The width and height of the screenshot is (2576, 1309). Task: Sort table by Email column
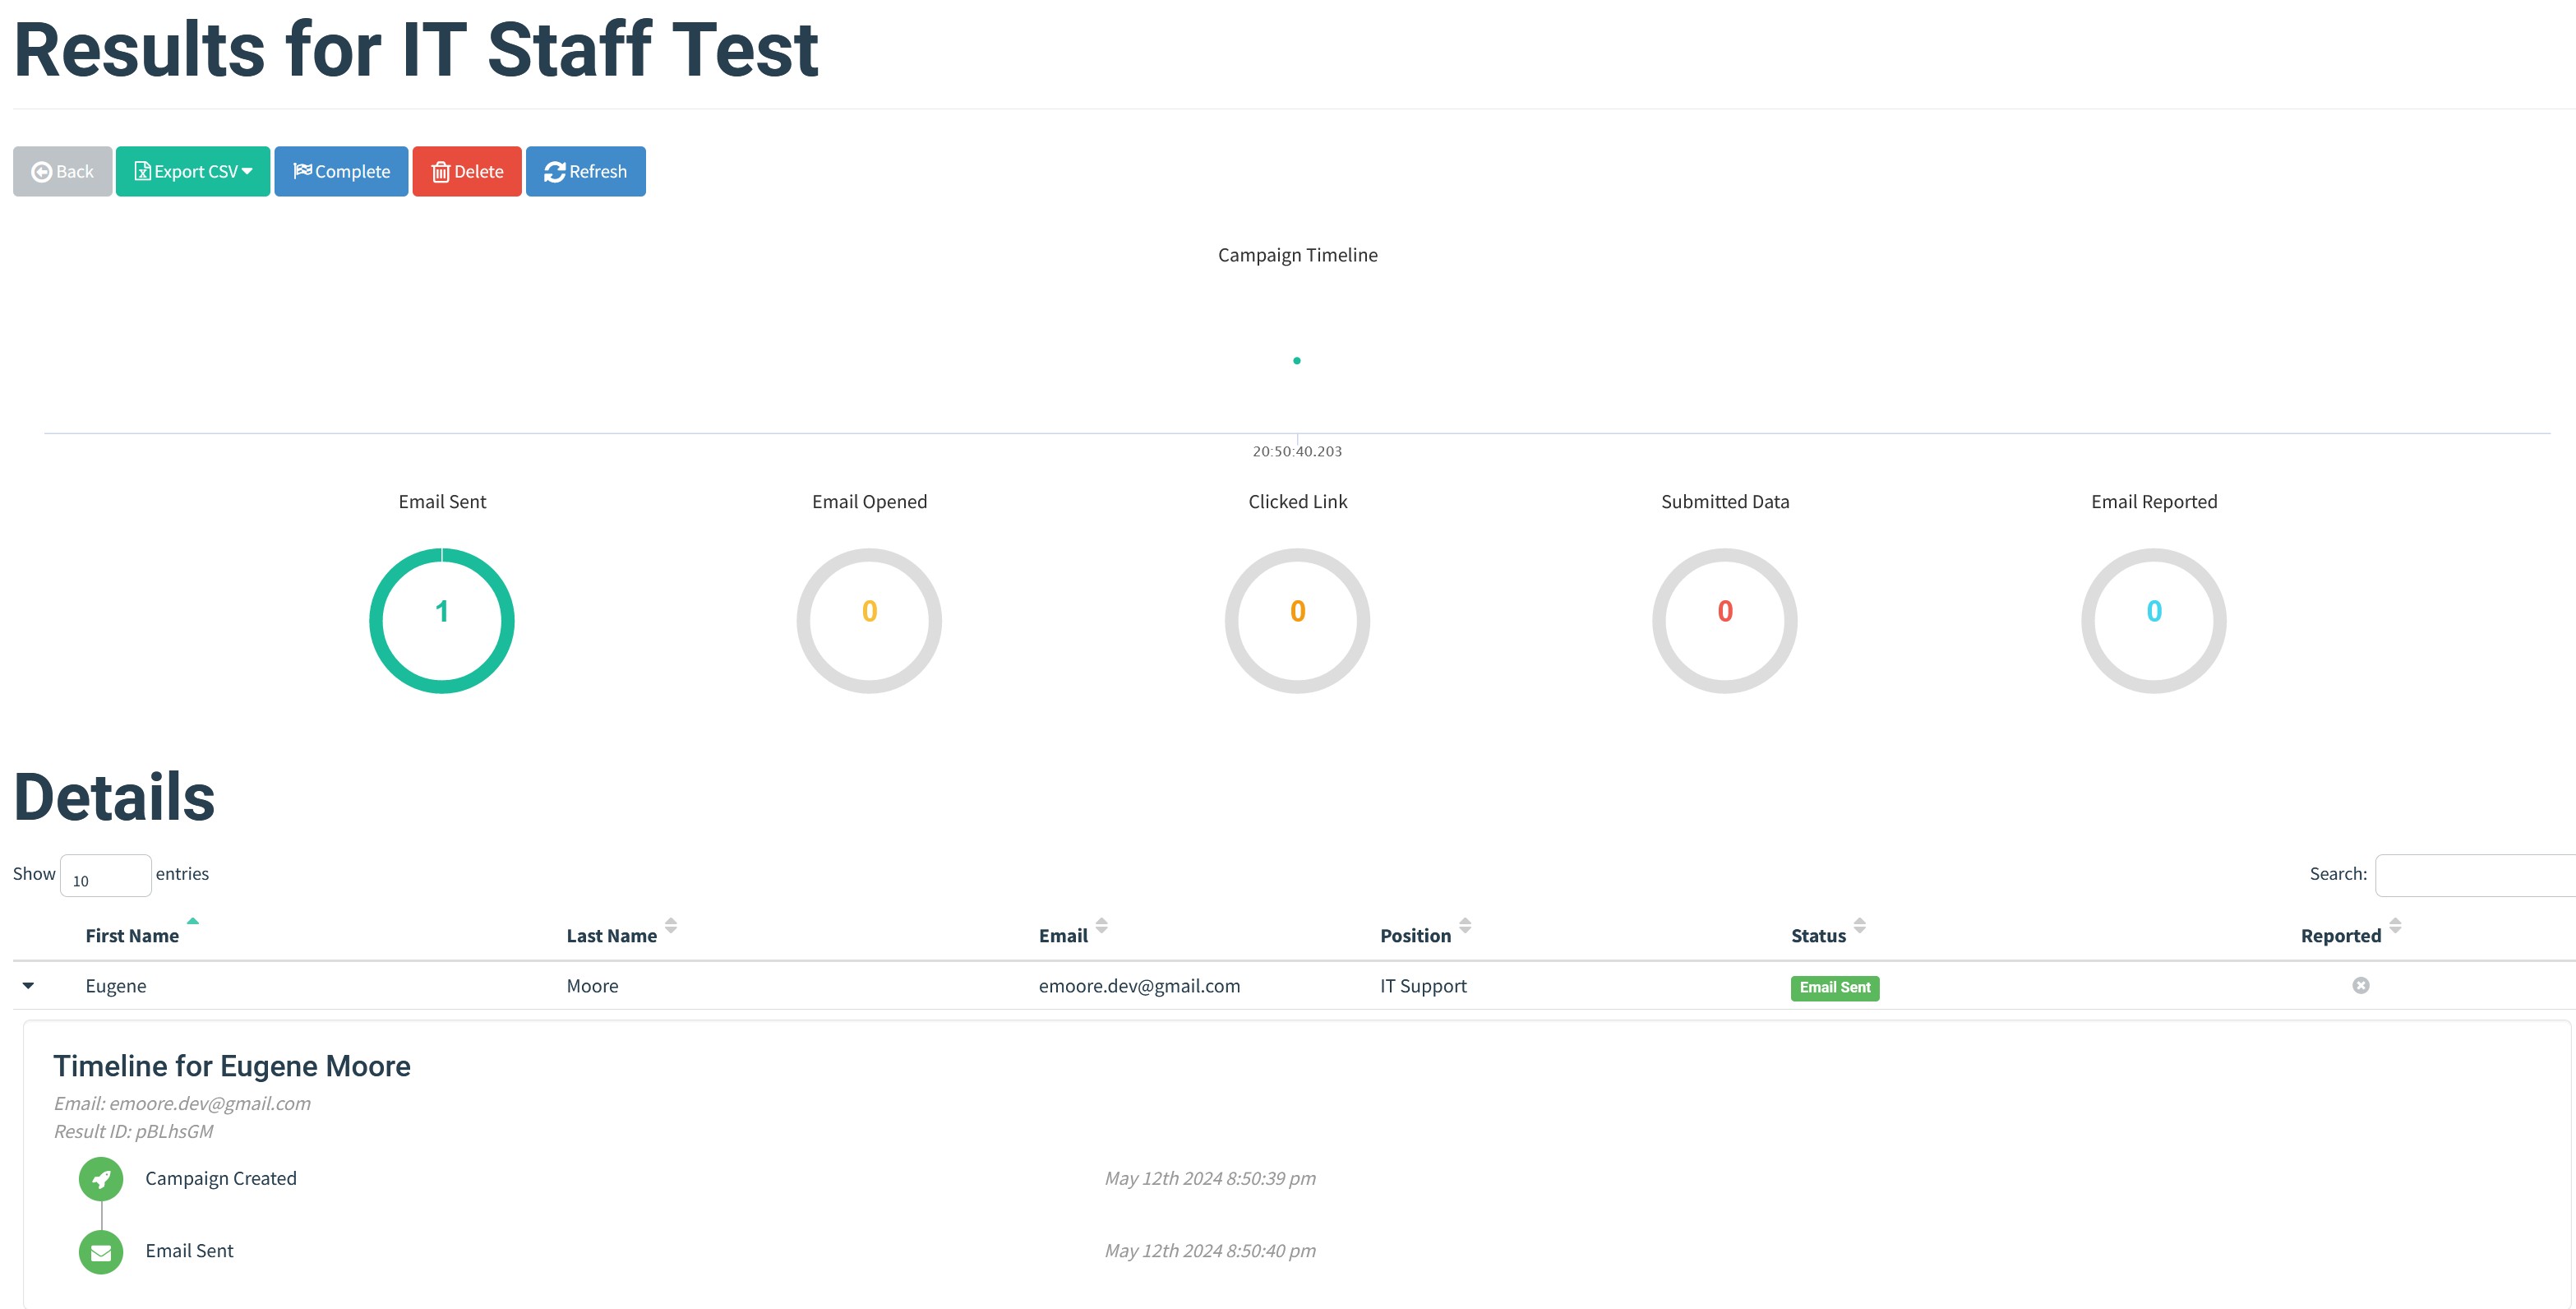(1063, 935)
